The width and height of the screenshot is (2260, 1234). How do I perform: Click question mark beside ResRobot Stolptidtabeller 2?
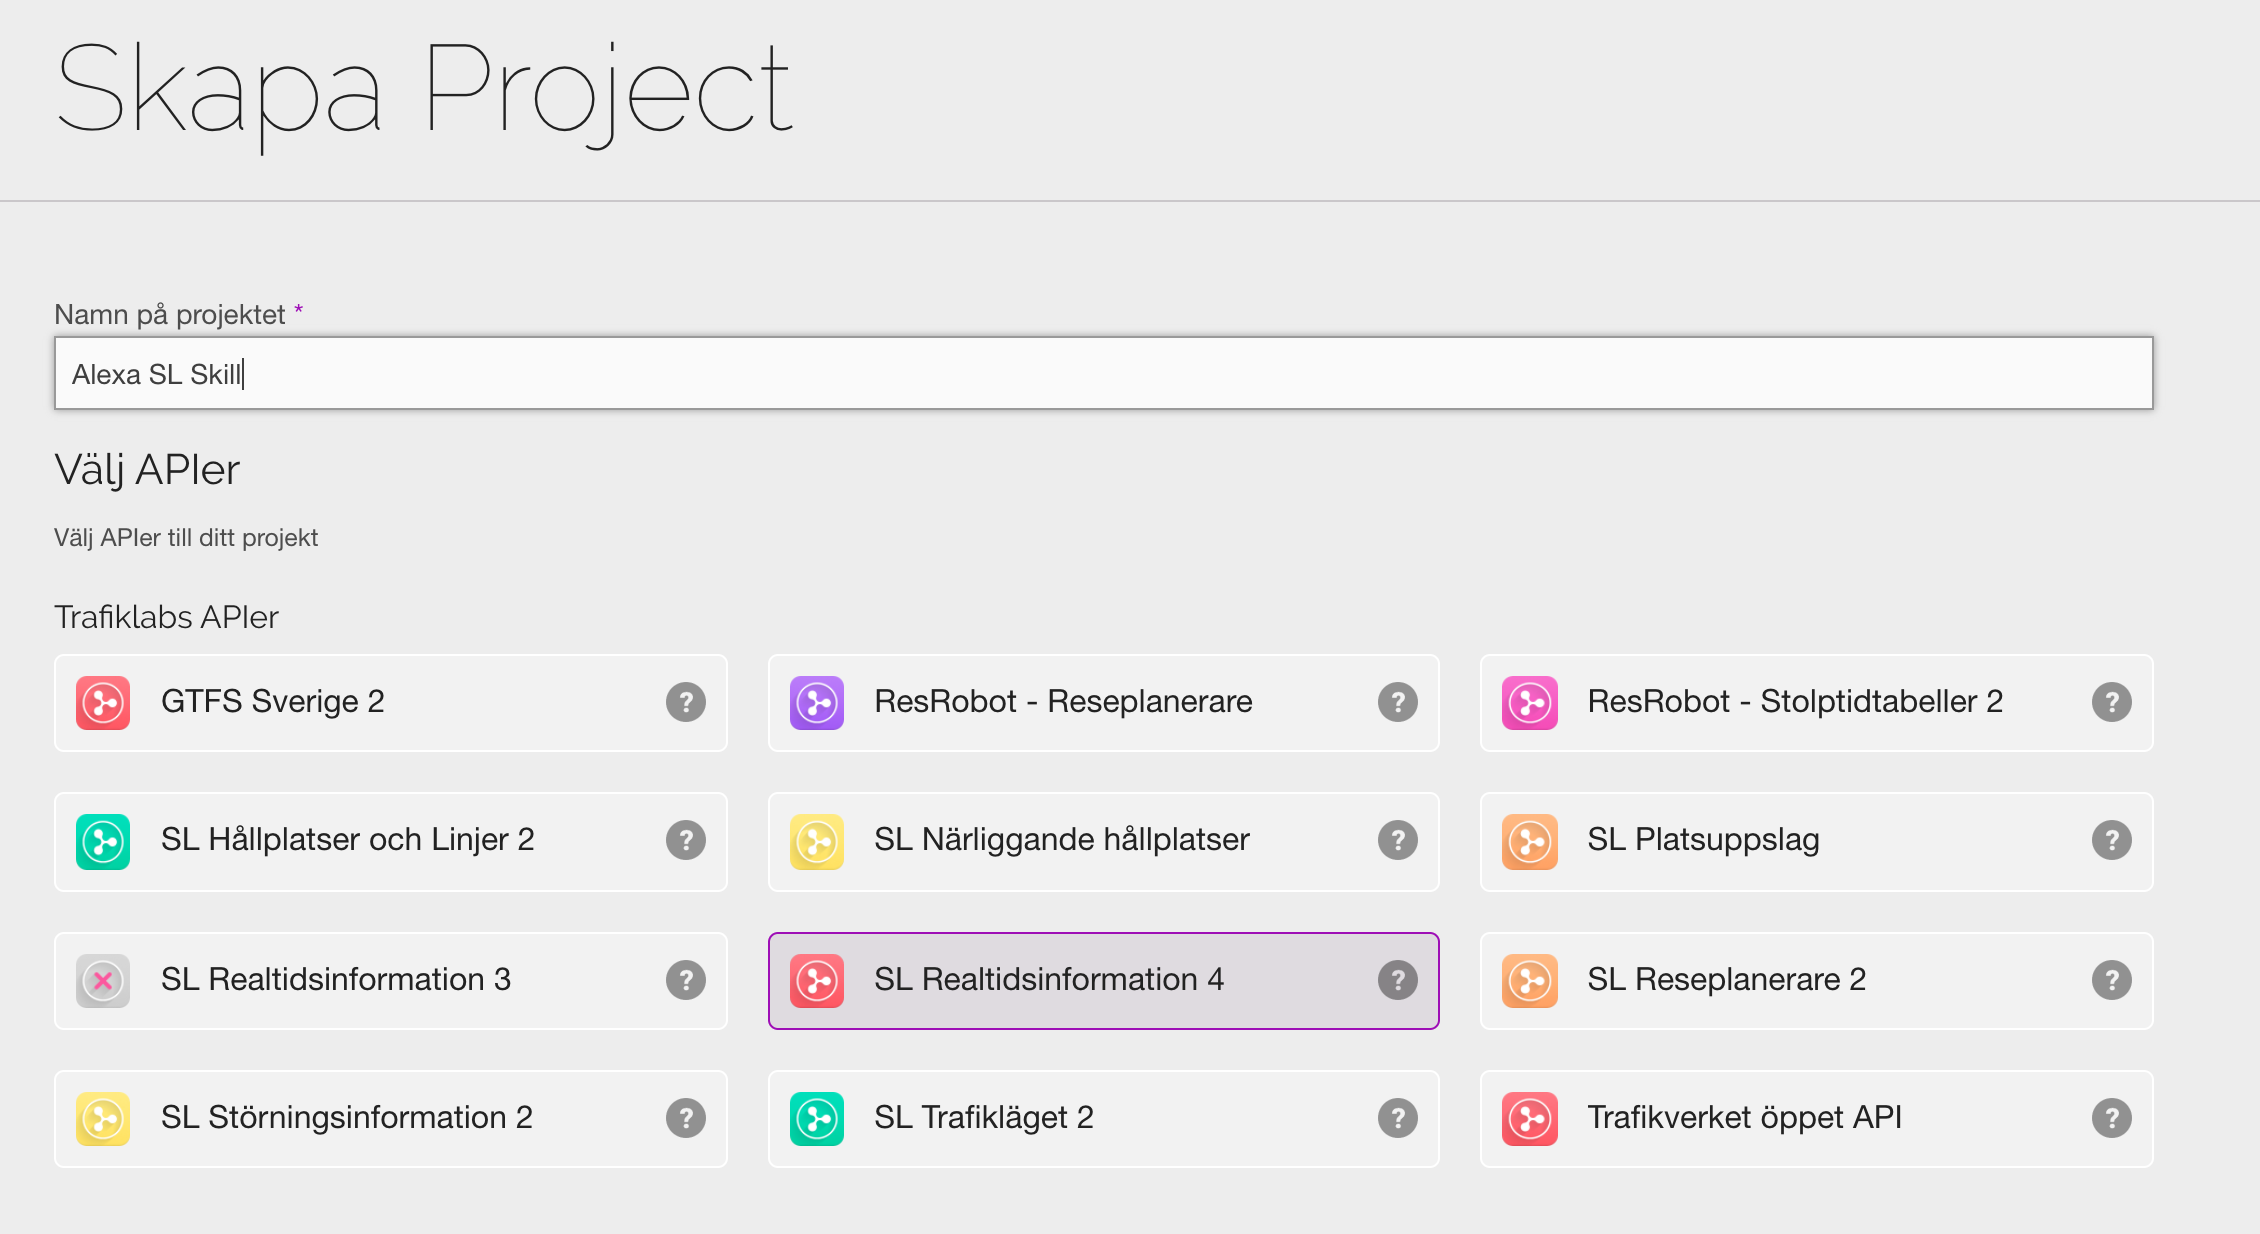[2111, 702]
